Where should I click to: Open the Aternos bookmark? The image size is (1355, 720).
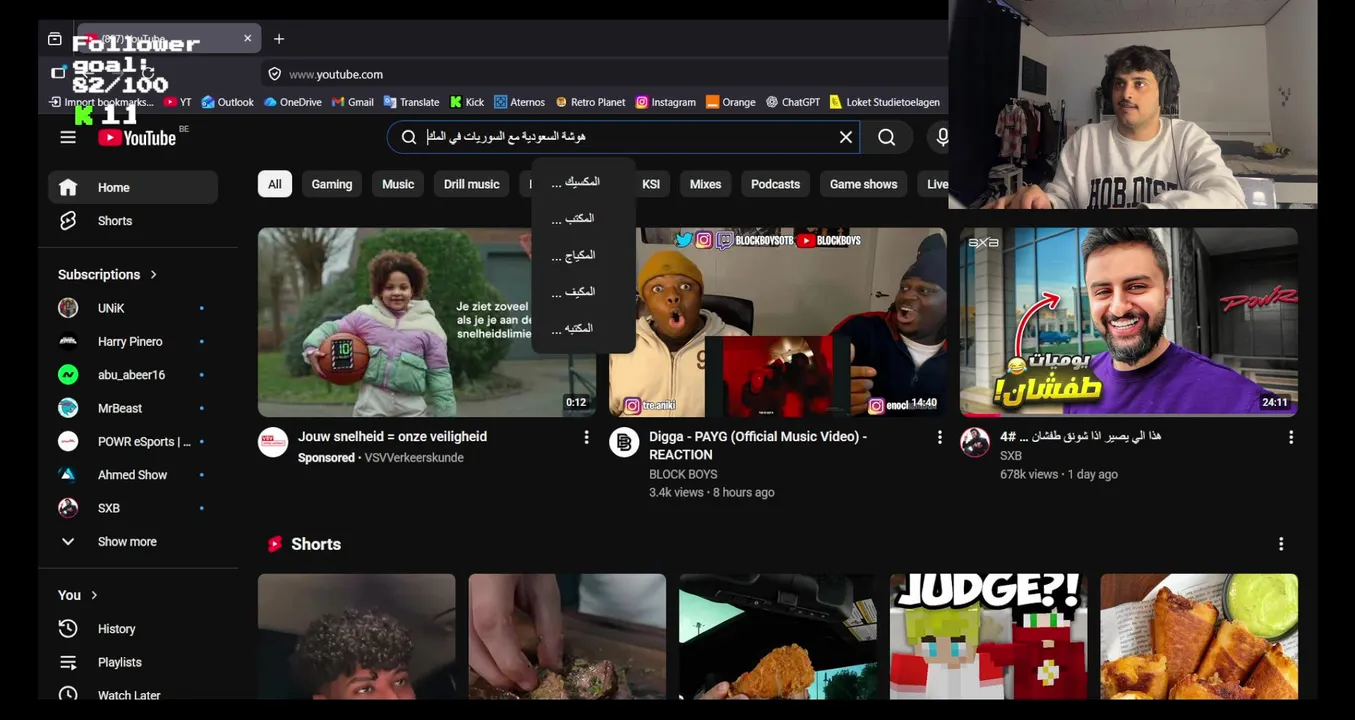coord(519,102)
